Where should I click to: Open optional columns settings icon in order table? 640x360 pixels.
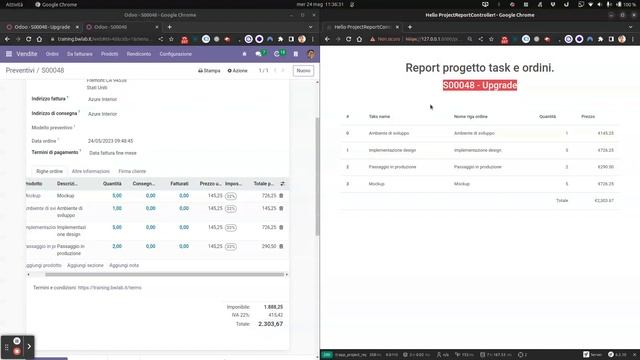pos(282,184)
